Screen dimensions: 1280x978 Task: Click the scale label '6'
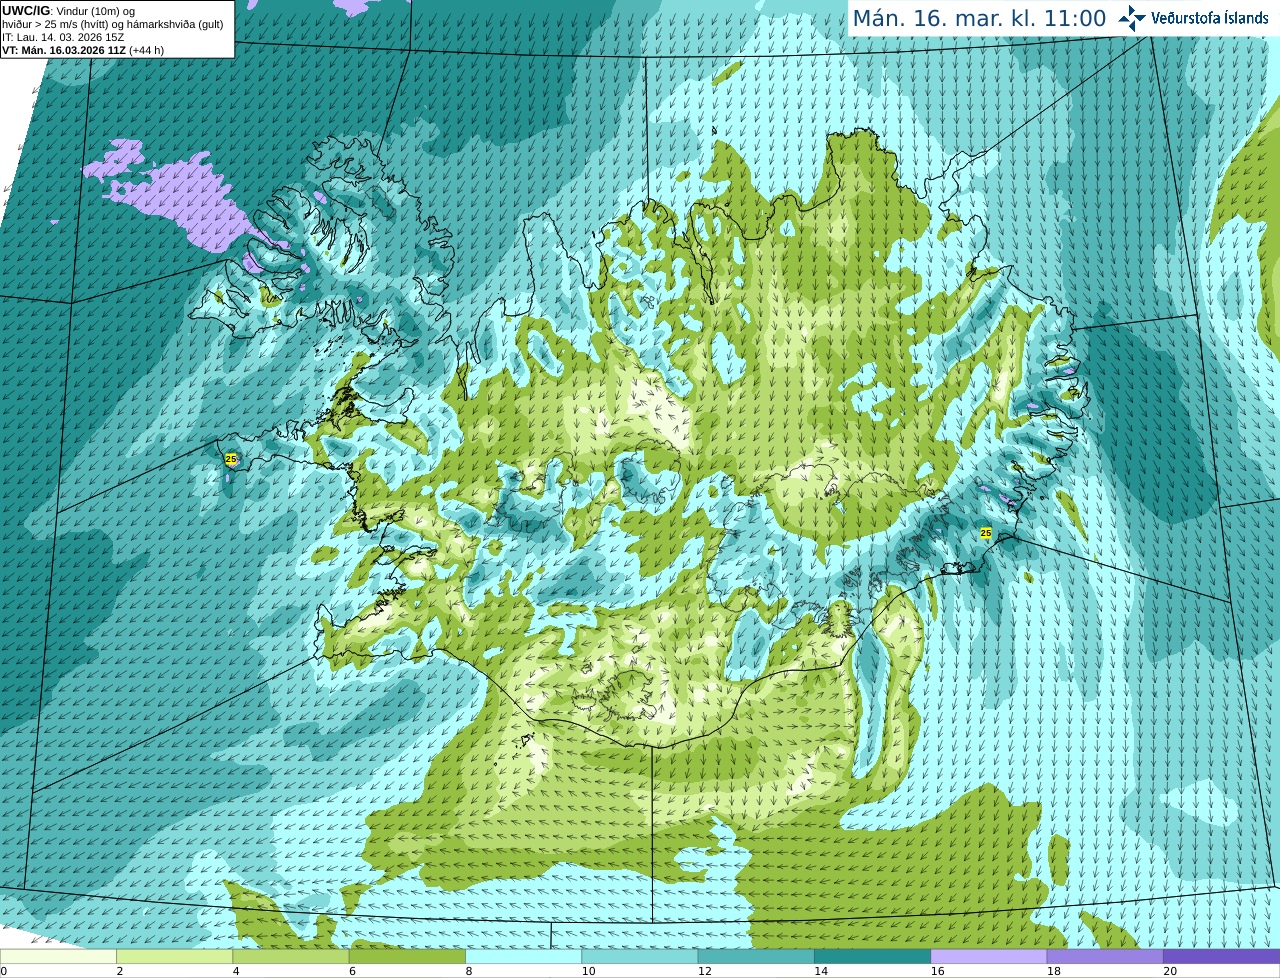coord(352,971)
